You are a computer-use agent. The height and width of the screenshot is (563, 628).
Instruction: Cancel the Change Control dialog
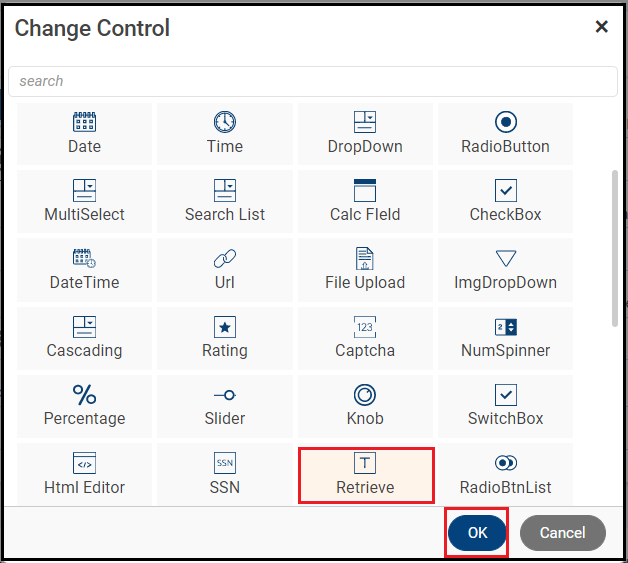coord(562,533)
